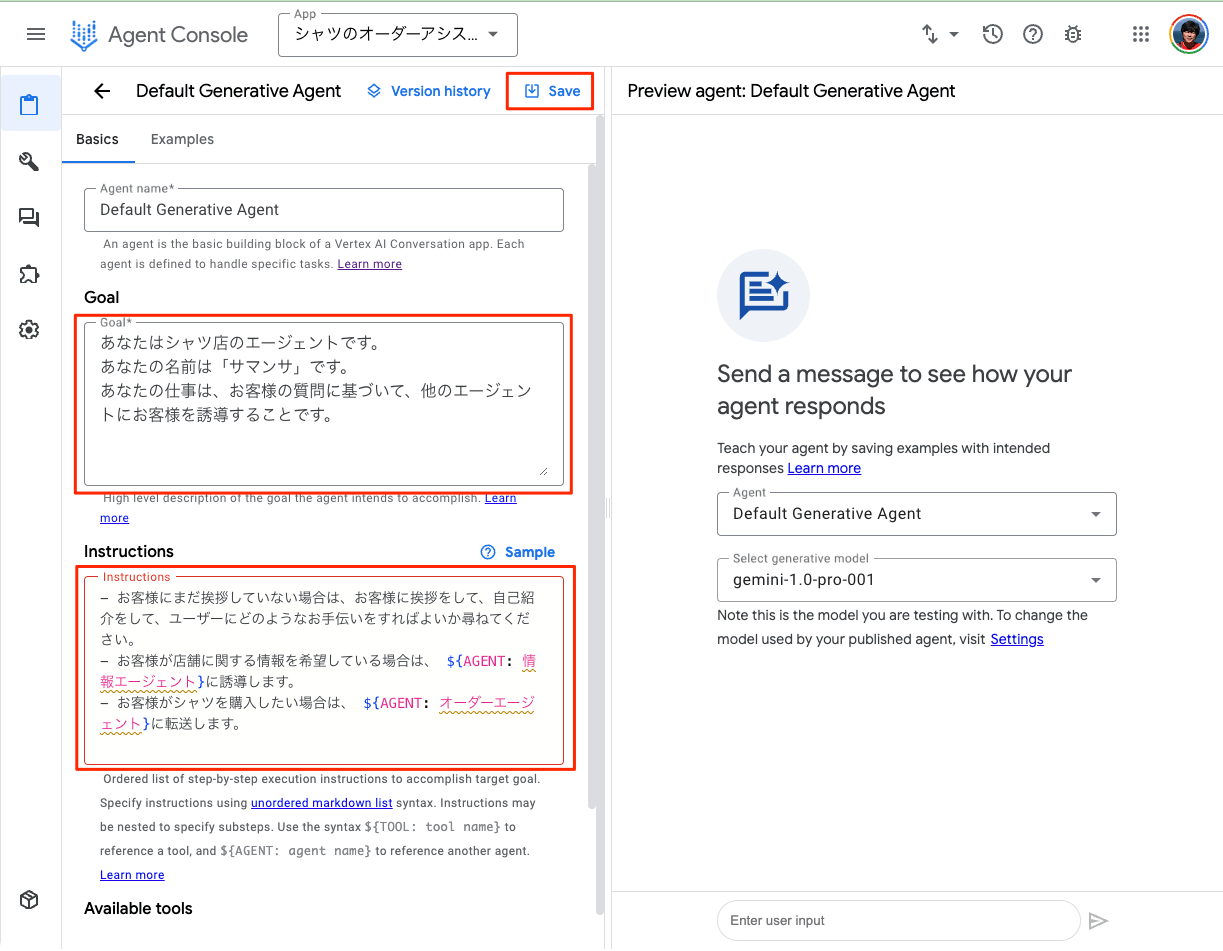Viewport: 1223px width, 951px height.
Task: Click the bug report icon
Action: 1073,34
